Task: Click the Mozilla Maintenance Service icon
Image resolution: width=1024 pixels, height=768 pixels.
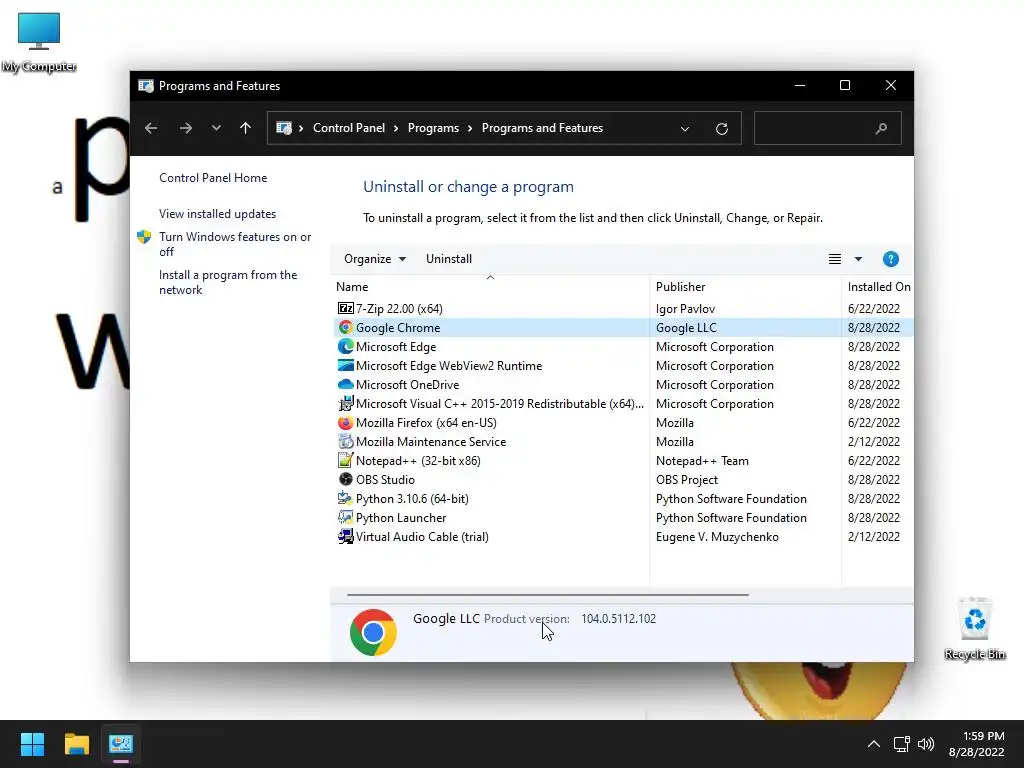Action: (345, 441)
